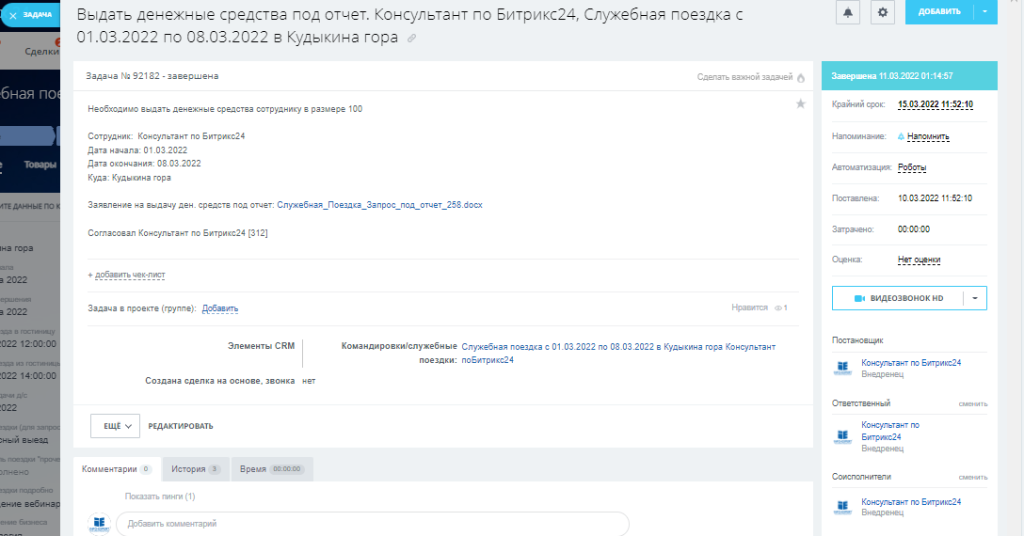This screenshot has height=536, width=1024.
Task: Click Добавить link for project group
Action: click(220, 308)
